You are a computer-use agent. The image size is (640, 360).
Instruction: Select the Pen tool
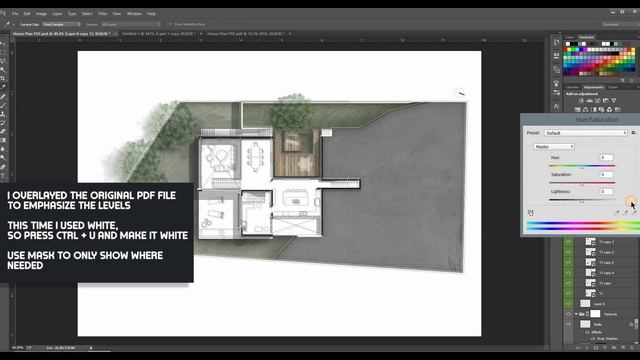point(3,167)
